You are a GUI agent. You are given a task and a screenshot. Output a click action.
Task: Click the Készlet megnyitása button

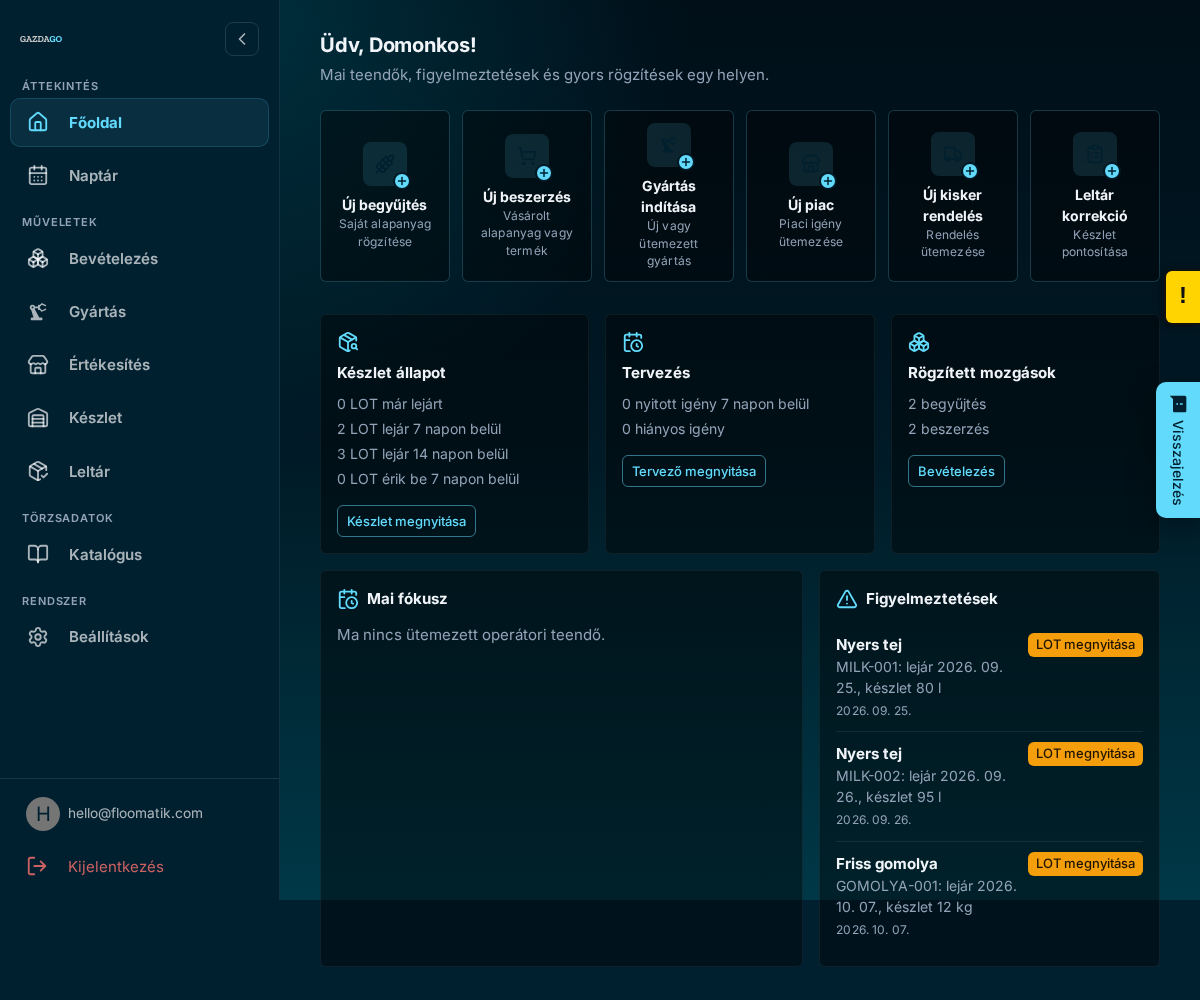click(x=406, y=521)
